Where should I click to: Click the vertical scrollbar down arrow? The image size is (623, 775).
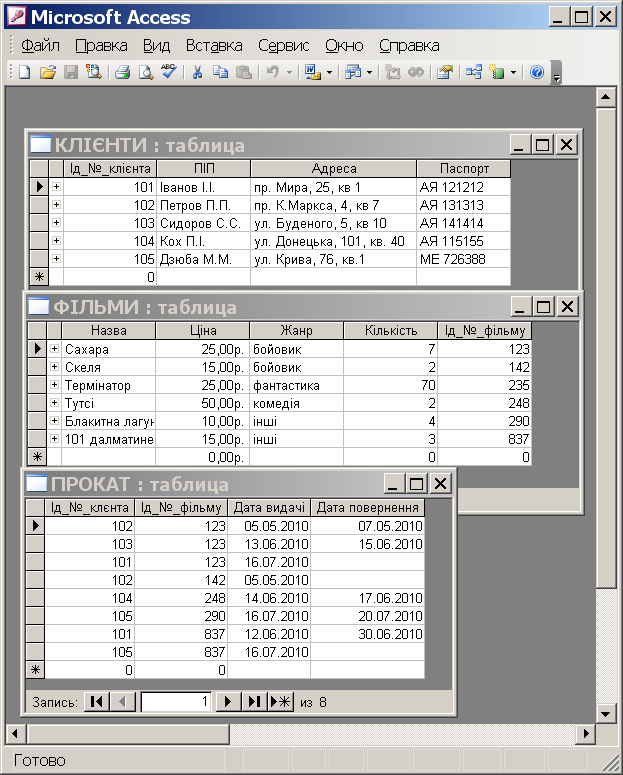(x=606, y=713)
